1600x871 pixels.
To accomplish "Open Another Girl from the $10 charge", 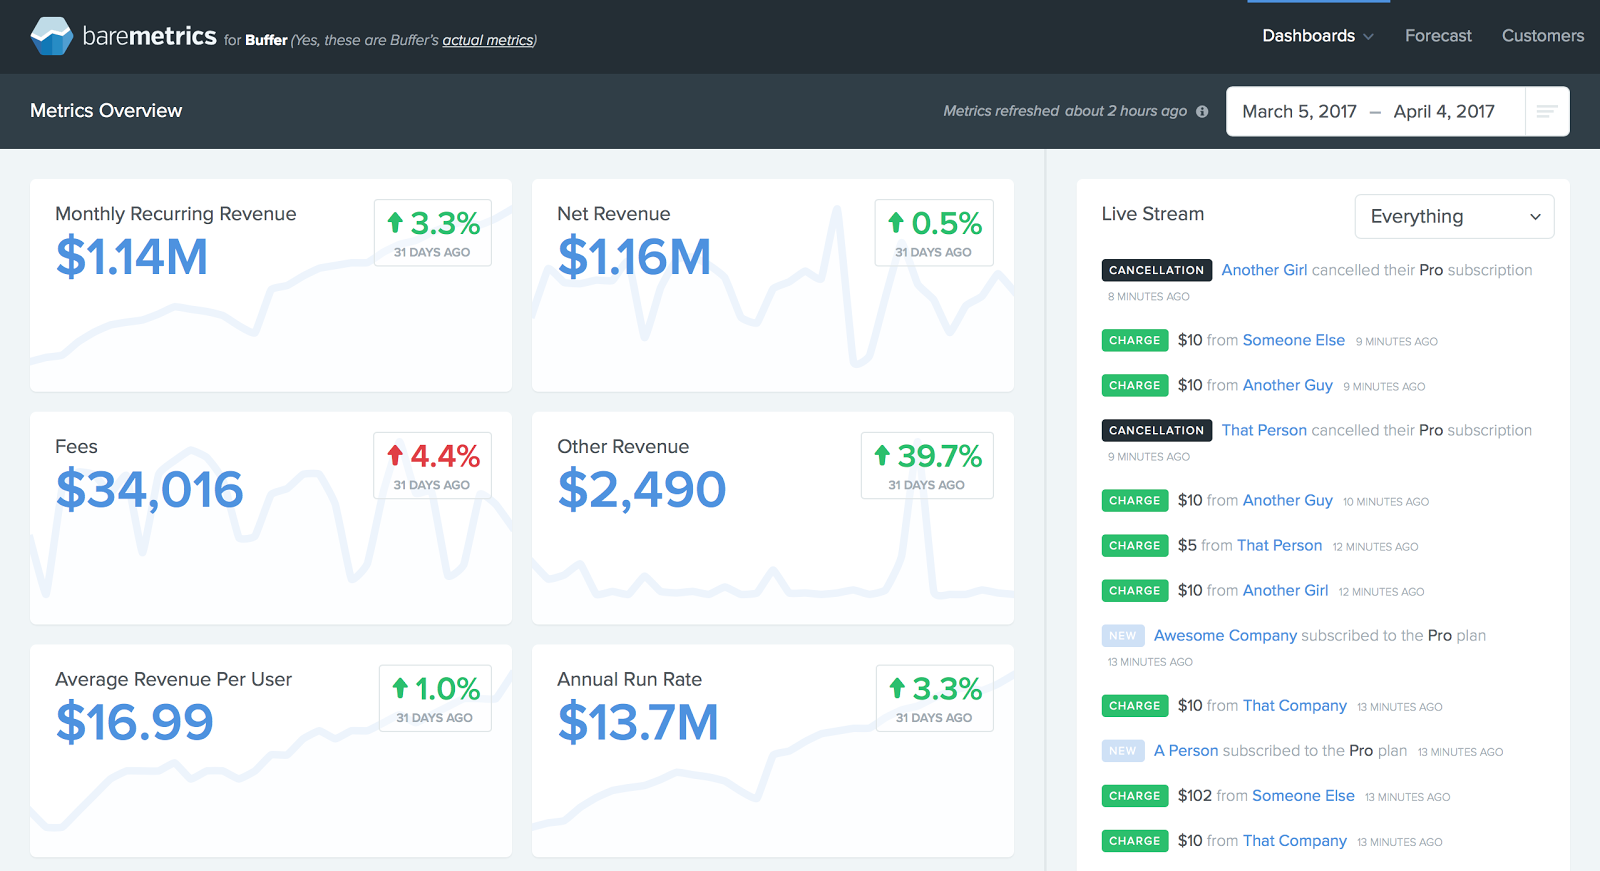I will click(1286, 590).
